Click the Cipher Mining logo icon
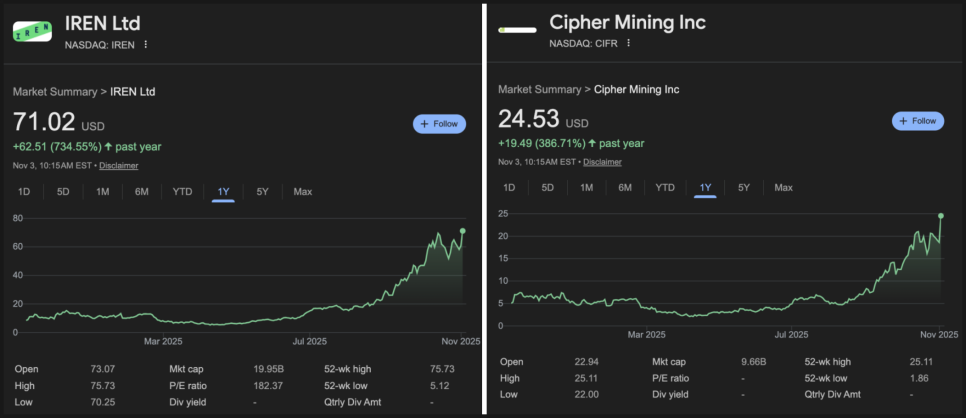Screen dimensions: 966x418 (x=517, y=30)
